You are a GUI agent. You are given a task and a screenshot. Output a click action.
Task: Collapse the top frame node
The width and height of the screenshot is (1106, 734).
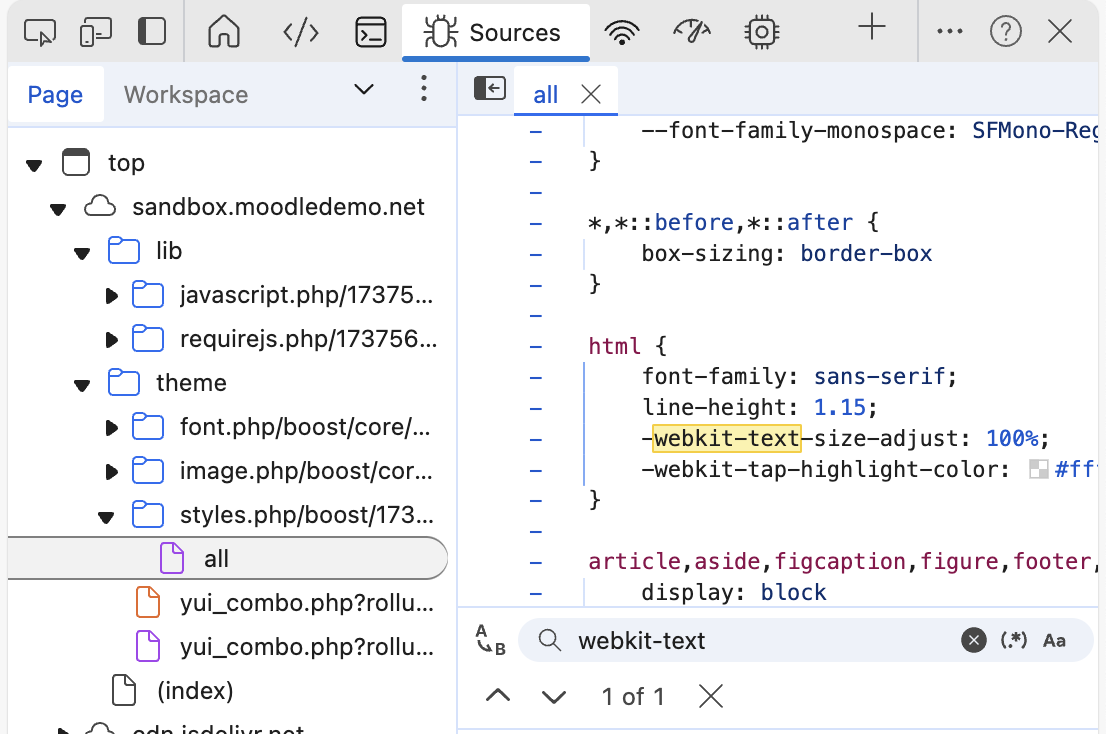pyautogui.click(x=34, y=165)
